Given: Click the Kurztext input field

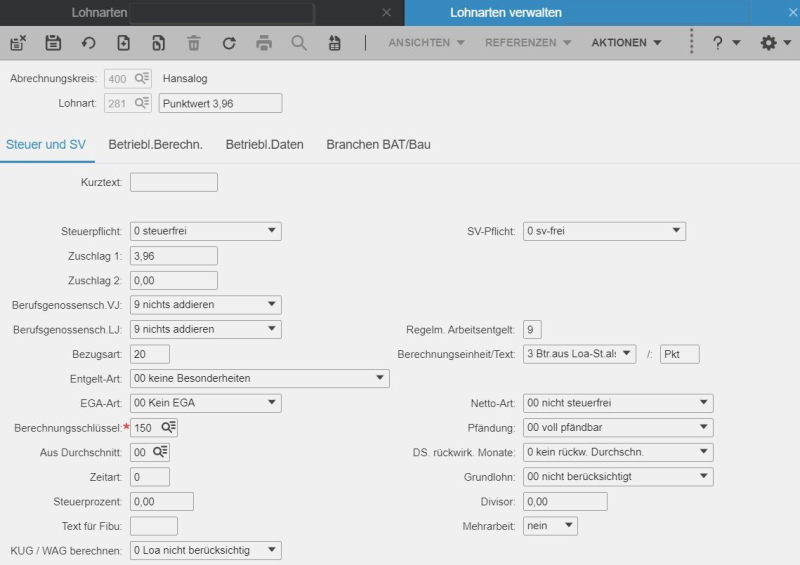Looking at the screenshot, I should [x=173, y=182].
